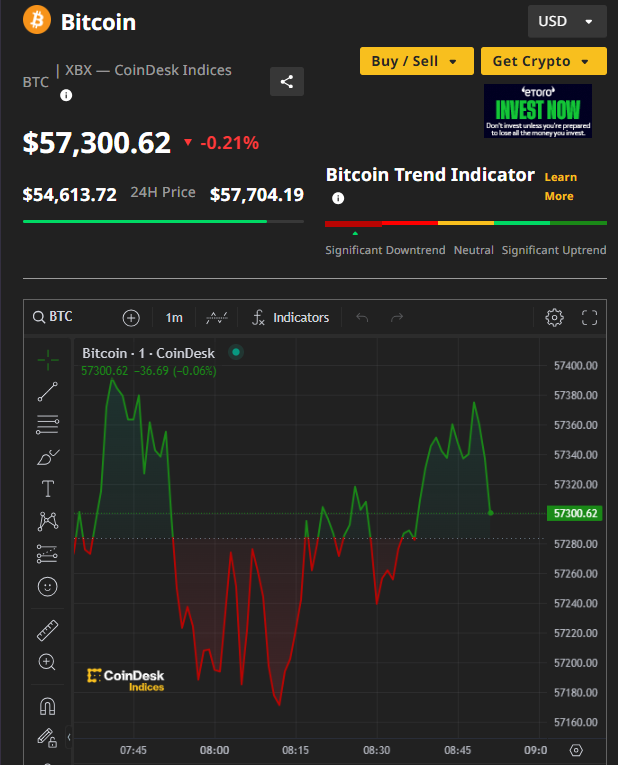Toggle the magnet snap mode

point(47,706)
